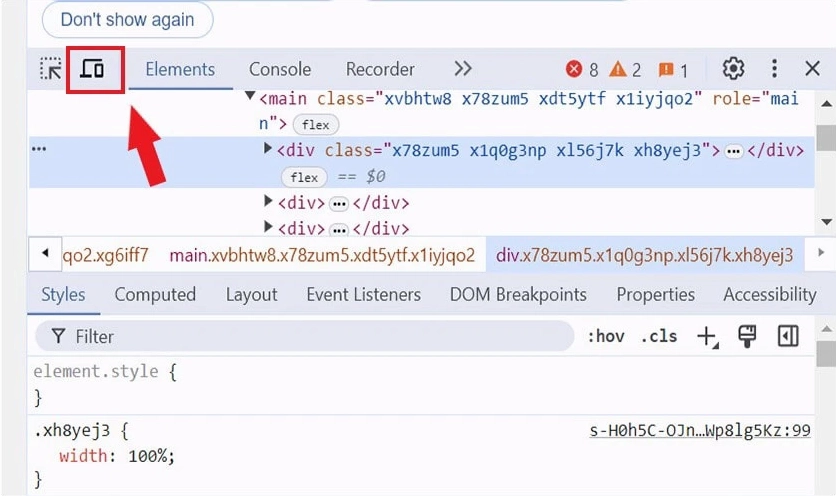Click the new style rule plus icon
This screenshot has width=836, height=496.
click(x=706, y=336)
